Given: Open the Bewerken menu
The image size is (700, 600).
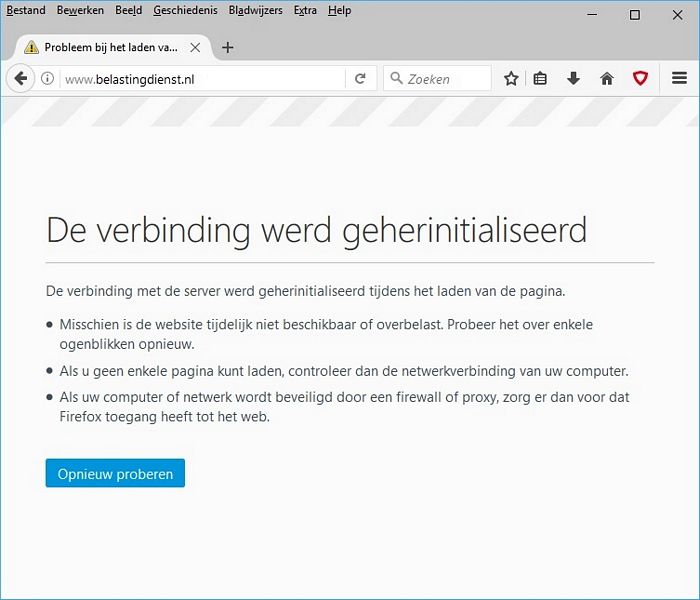Looking at the screenshot, I should (80, 11).
